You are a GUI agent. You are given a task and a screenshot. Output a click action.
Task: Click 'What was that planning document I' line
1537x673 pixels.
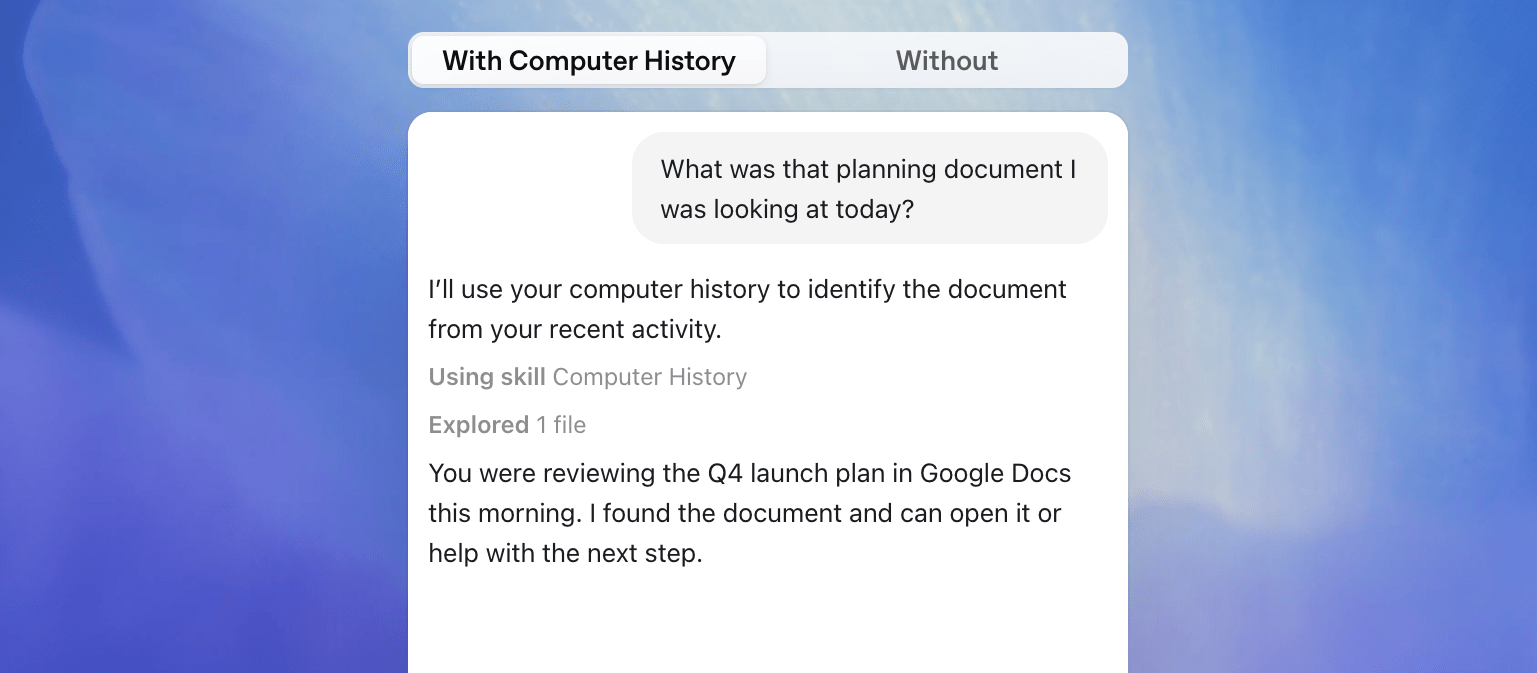[869, 169]
